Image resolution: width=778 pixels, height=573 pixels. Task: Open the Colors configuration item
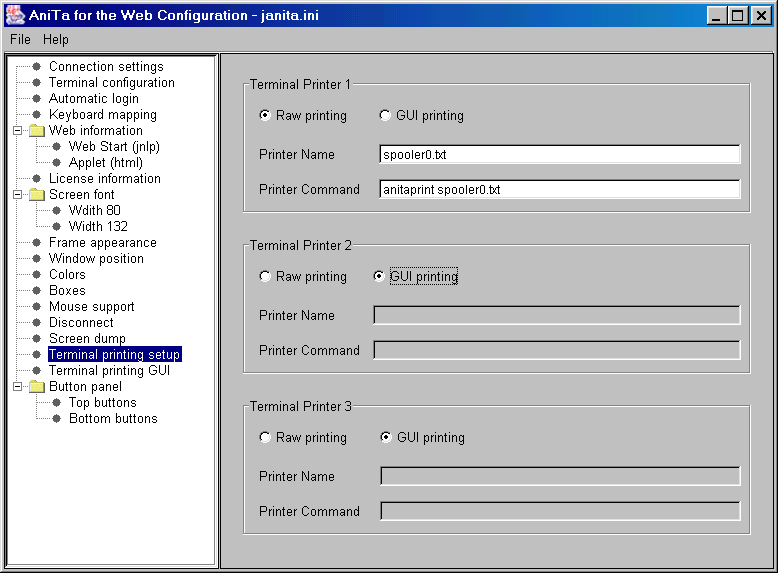point(67,275)
